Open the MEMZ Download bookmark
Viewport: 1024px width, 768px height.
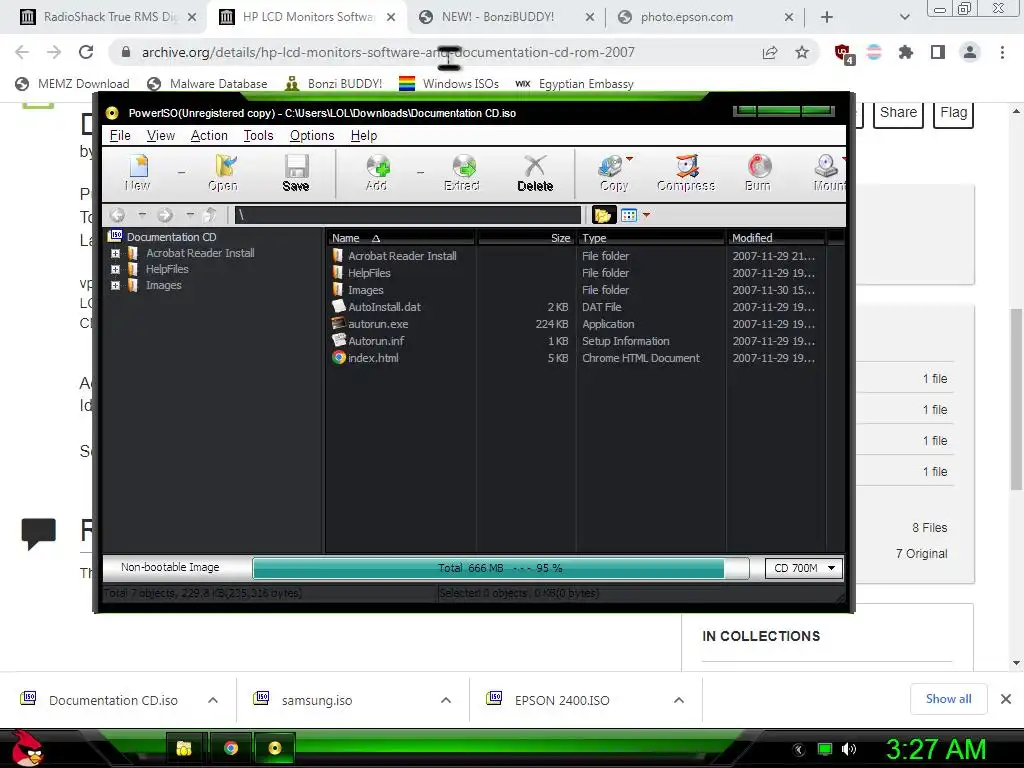[72, 84]
